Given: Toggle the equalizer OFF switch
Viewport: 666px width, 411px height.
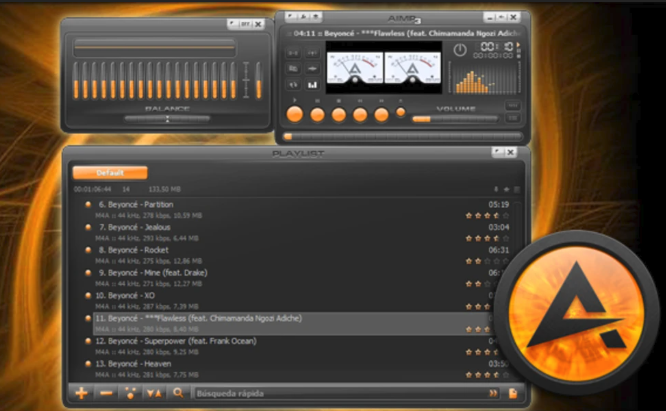Looking at the screenshot, I should click(245, 23).
